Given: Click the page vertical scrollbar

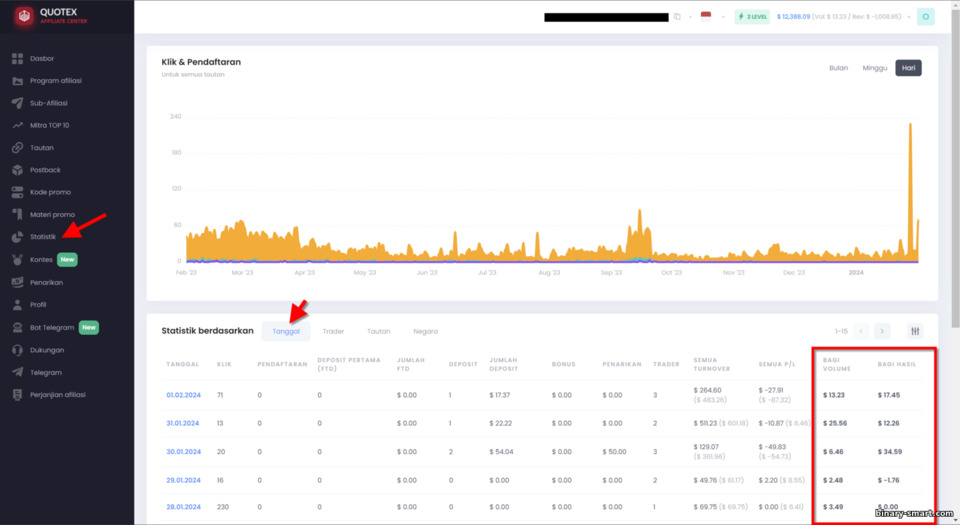Looking at the screenshot, I should click(955, 171).
